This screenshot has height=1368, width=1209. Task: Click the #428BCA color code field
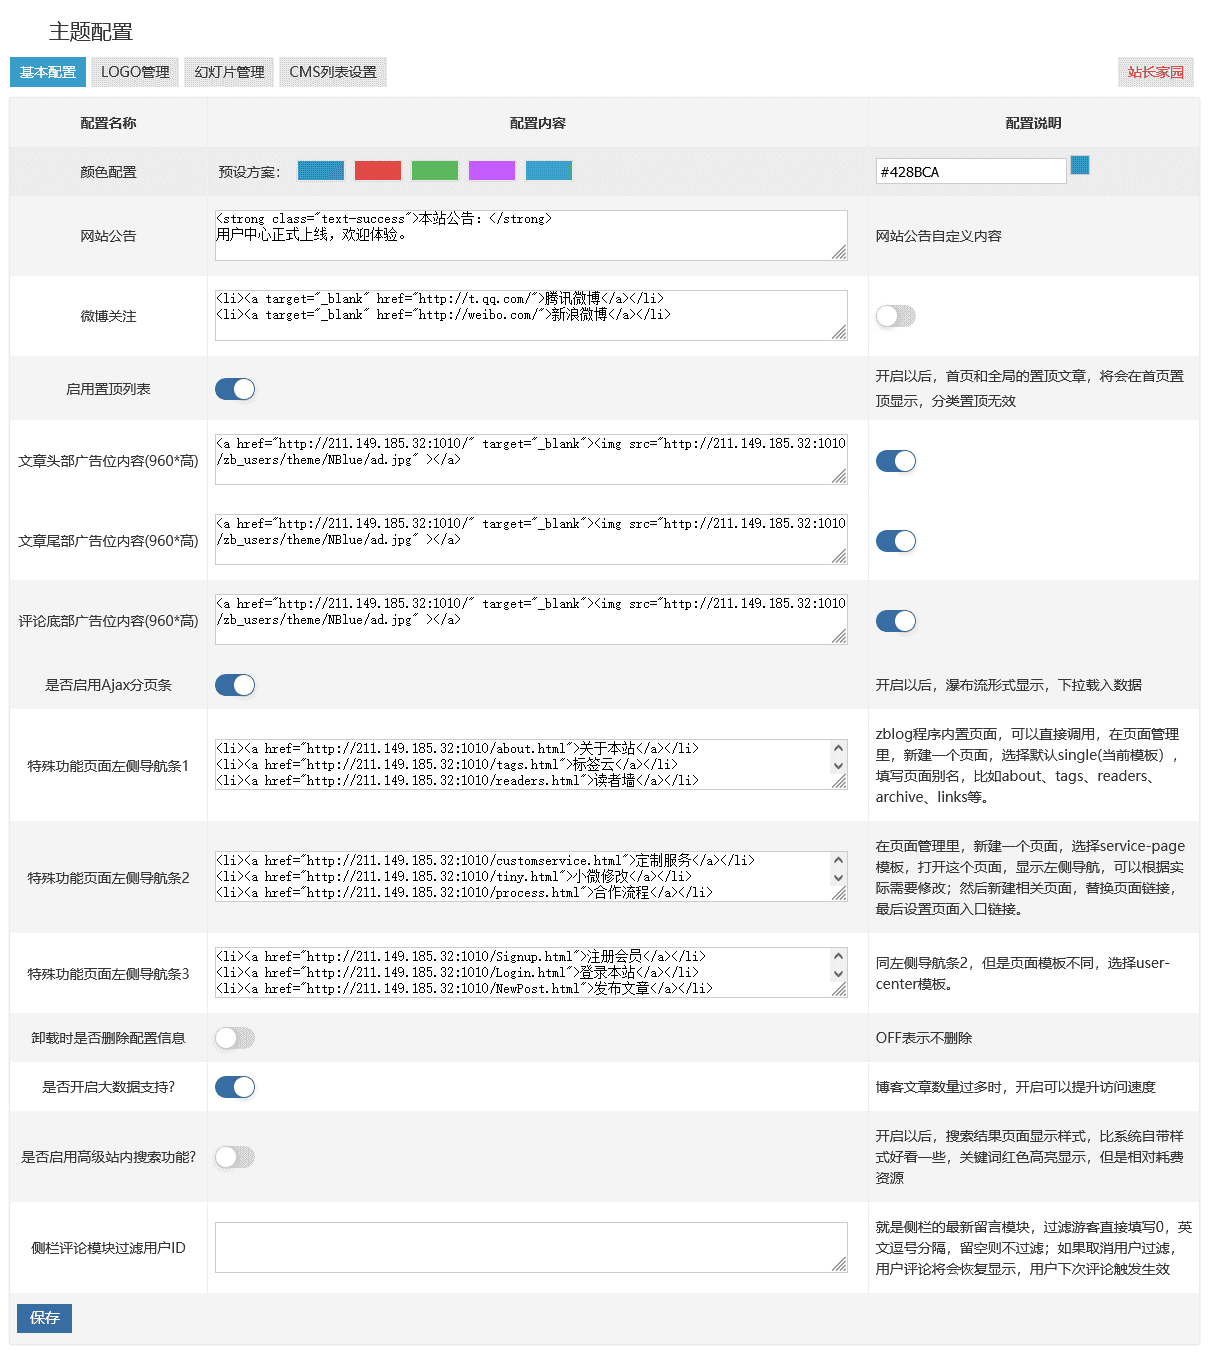pyautogui.click(x=971, y=171)
